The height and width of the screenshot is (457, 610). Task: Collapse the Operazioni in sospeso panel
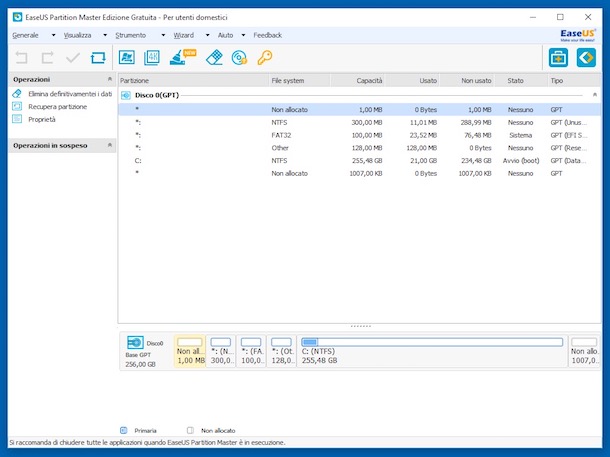(x=110, y=145)
